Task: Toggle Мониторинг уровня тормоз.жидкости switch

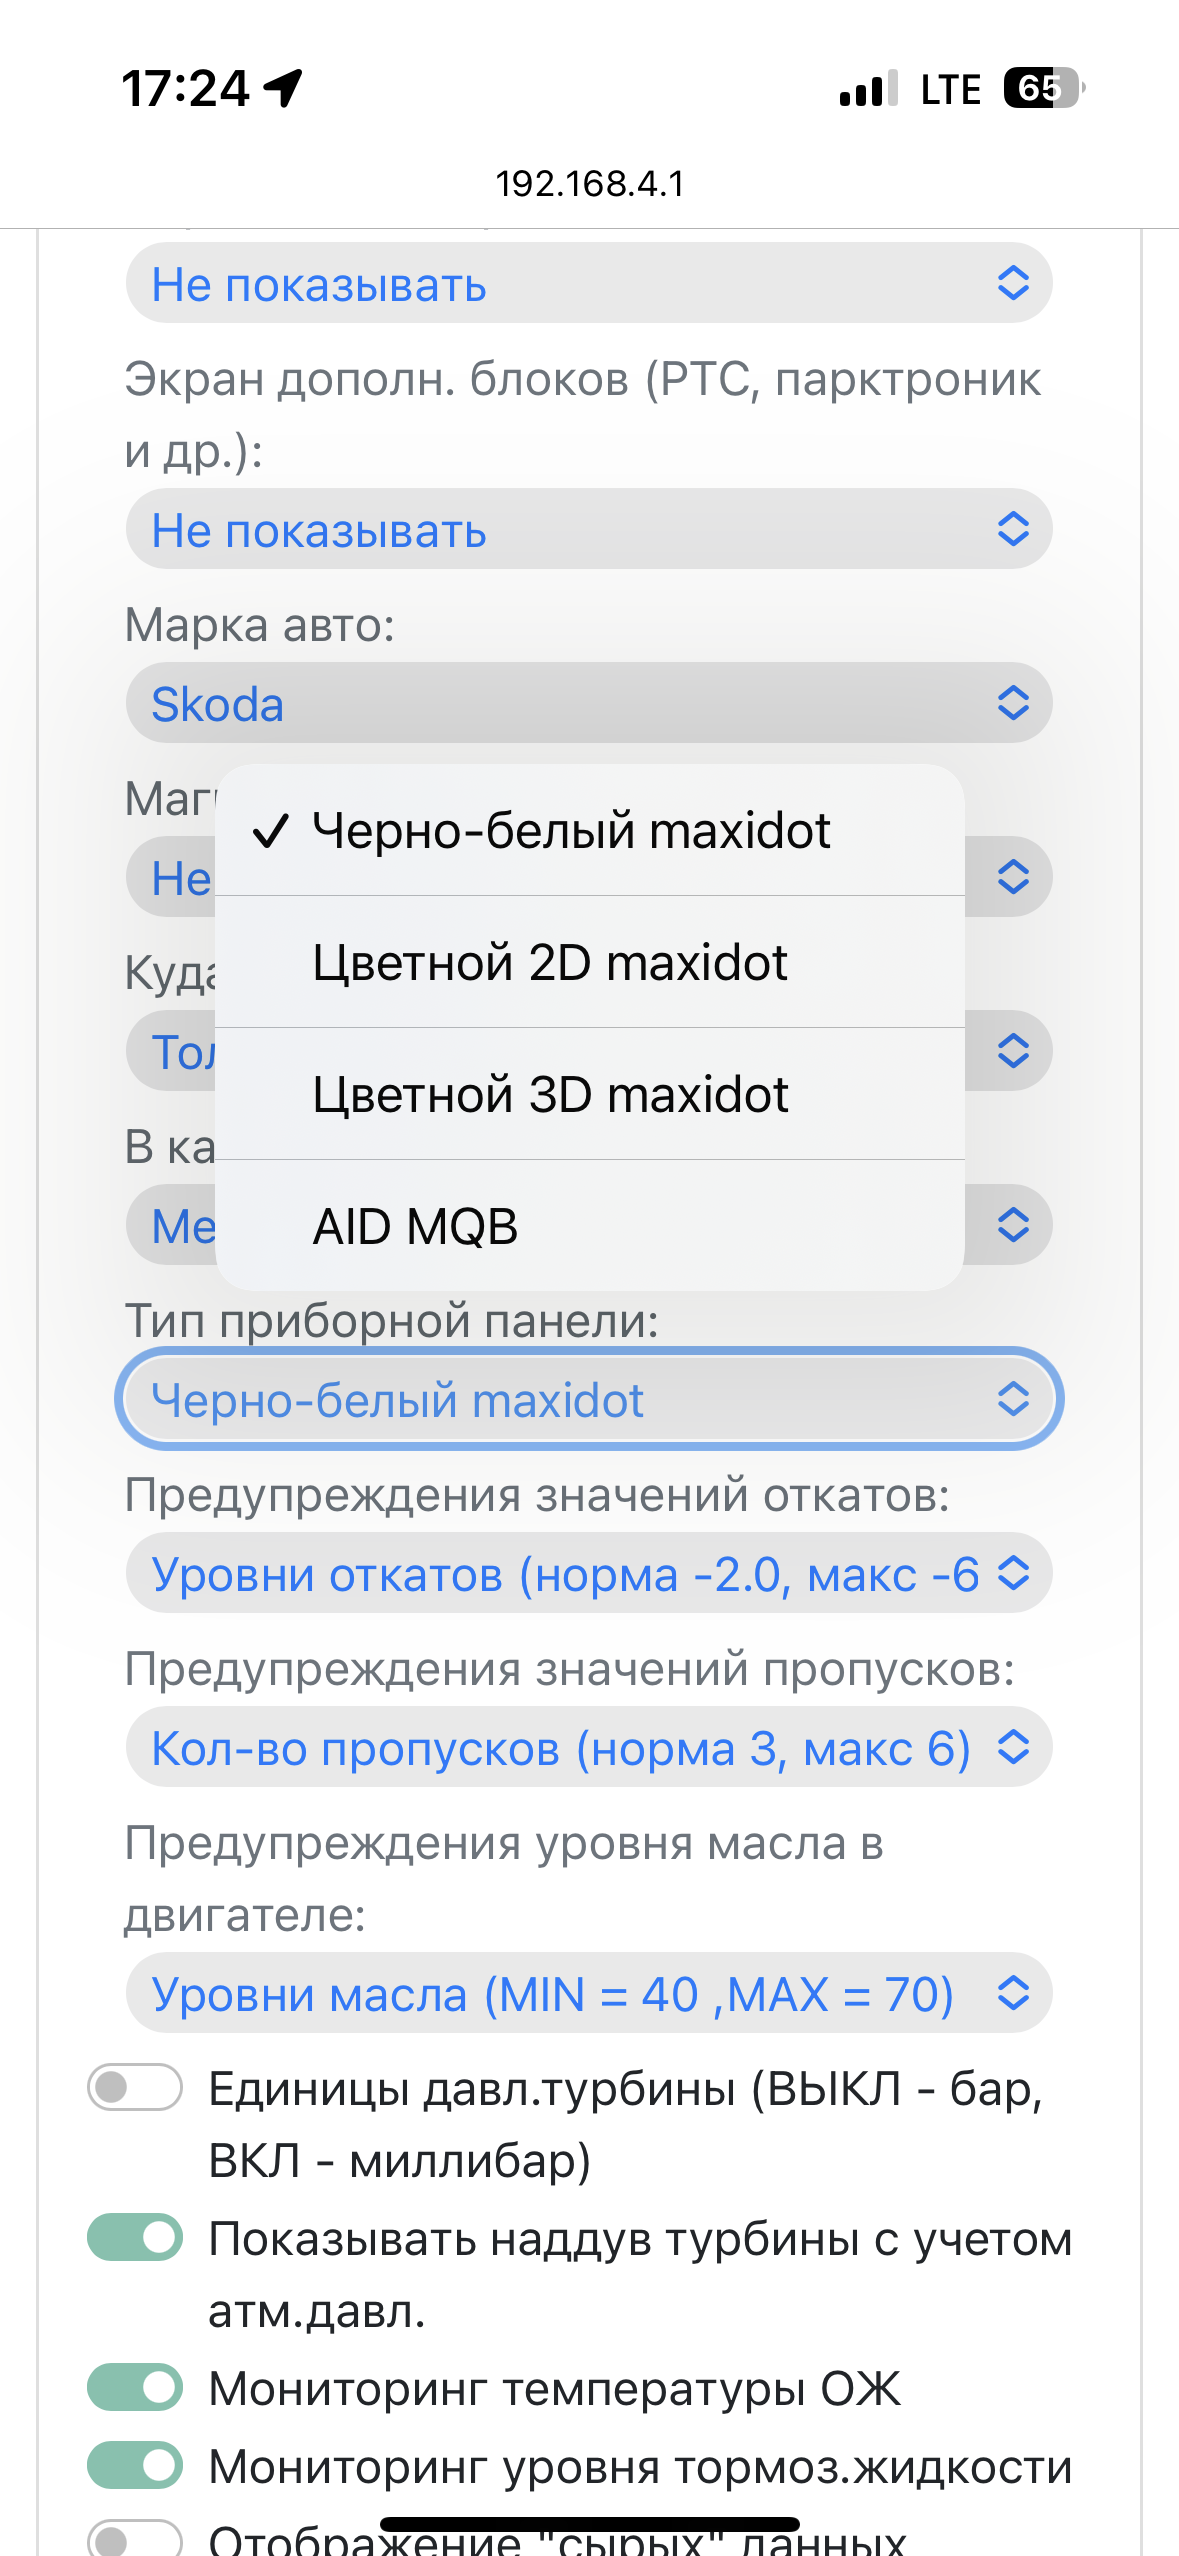Action: (x=135, y=2465)
